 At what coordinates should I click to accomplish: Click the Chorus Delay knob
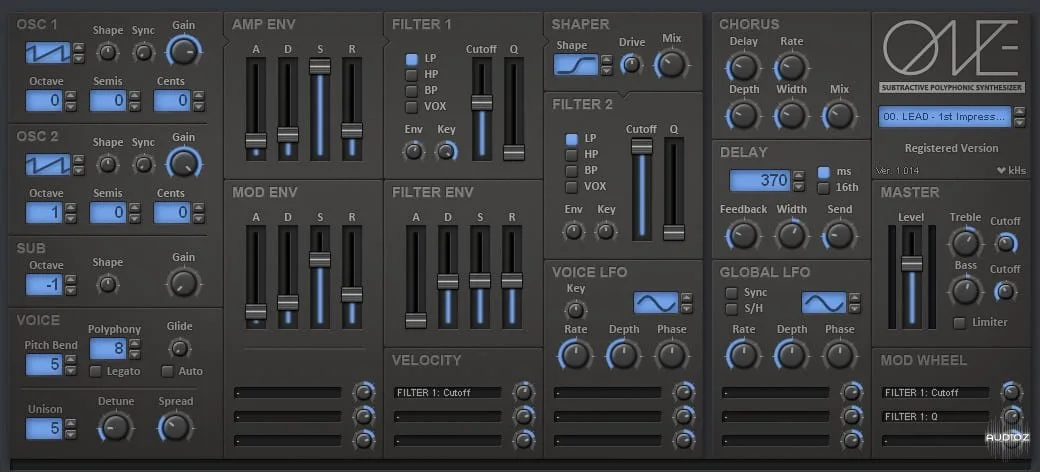743,67
